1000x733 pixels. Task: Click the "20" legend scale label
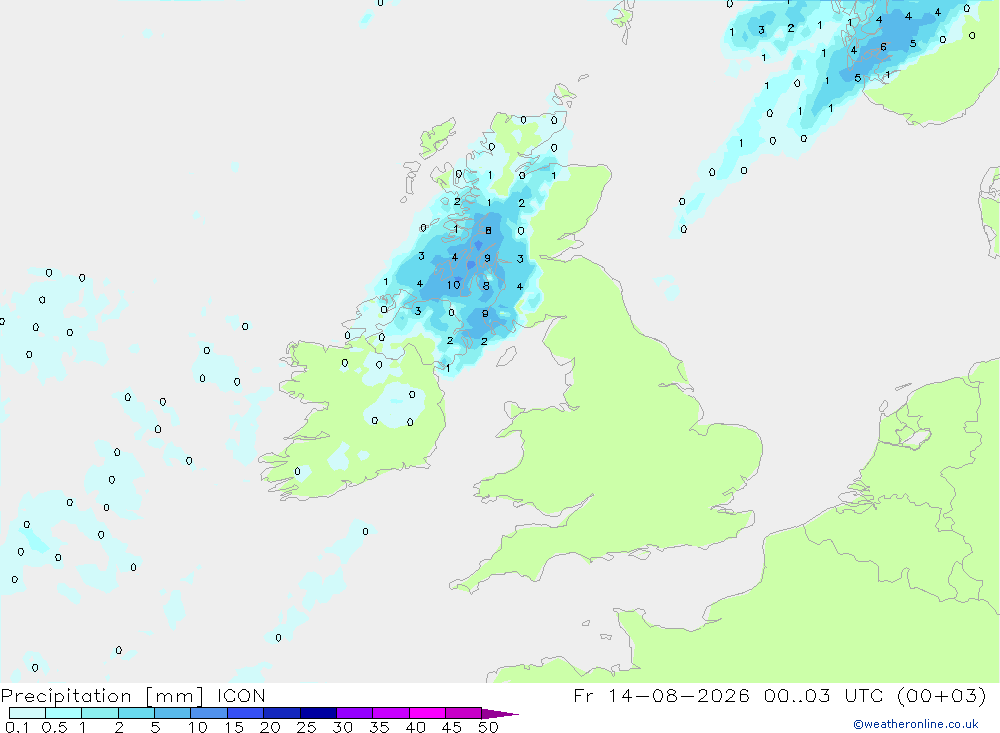click(270, 727)
